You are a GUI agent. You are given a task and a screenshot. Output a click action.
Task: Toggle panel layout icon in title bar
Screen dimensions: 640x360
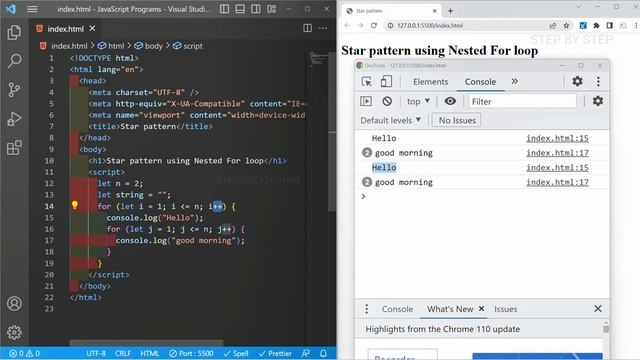tap(240, 9)
